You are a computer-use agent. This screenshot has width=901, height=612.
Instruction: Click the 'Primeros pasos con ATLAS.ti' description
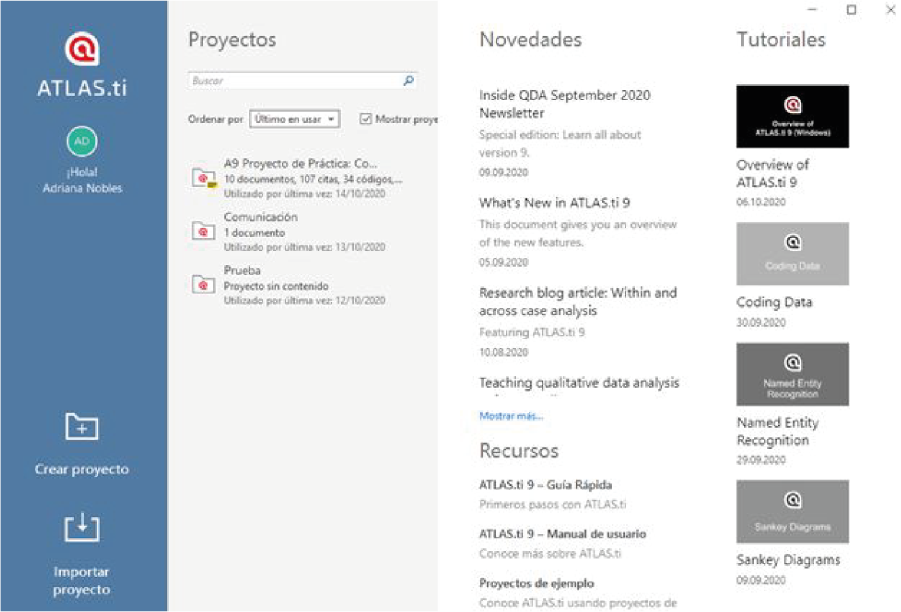tap(553, 505)
